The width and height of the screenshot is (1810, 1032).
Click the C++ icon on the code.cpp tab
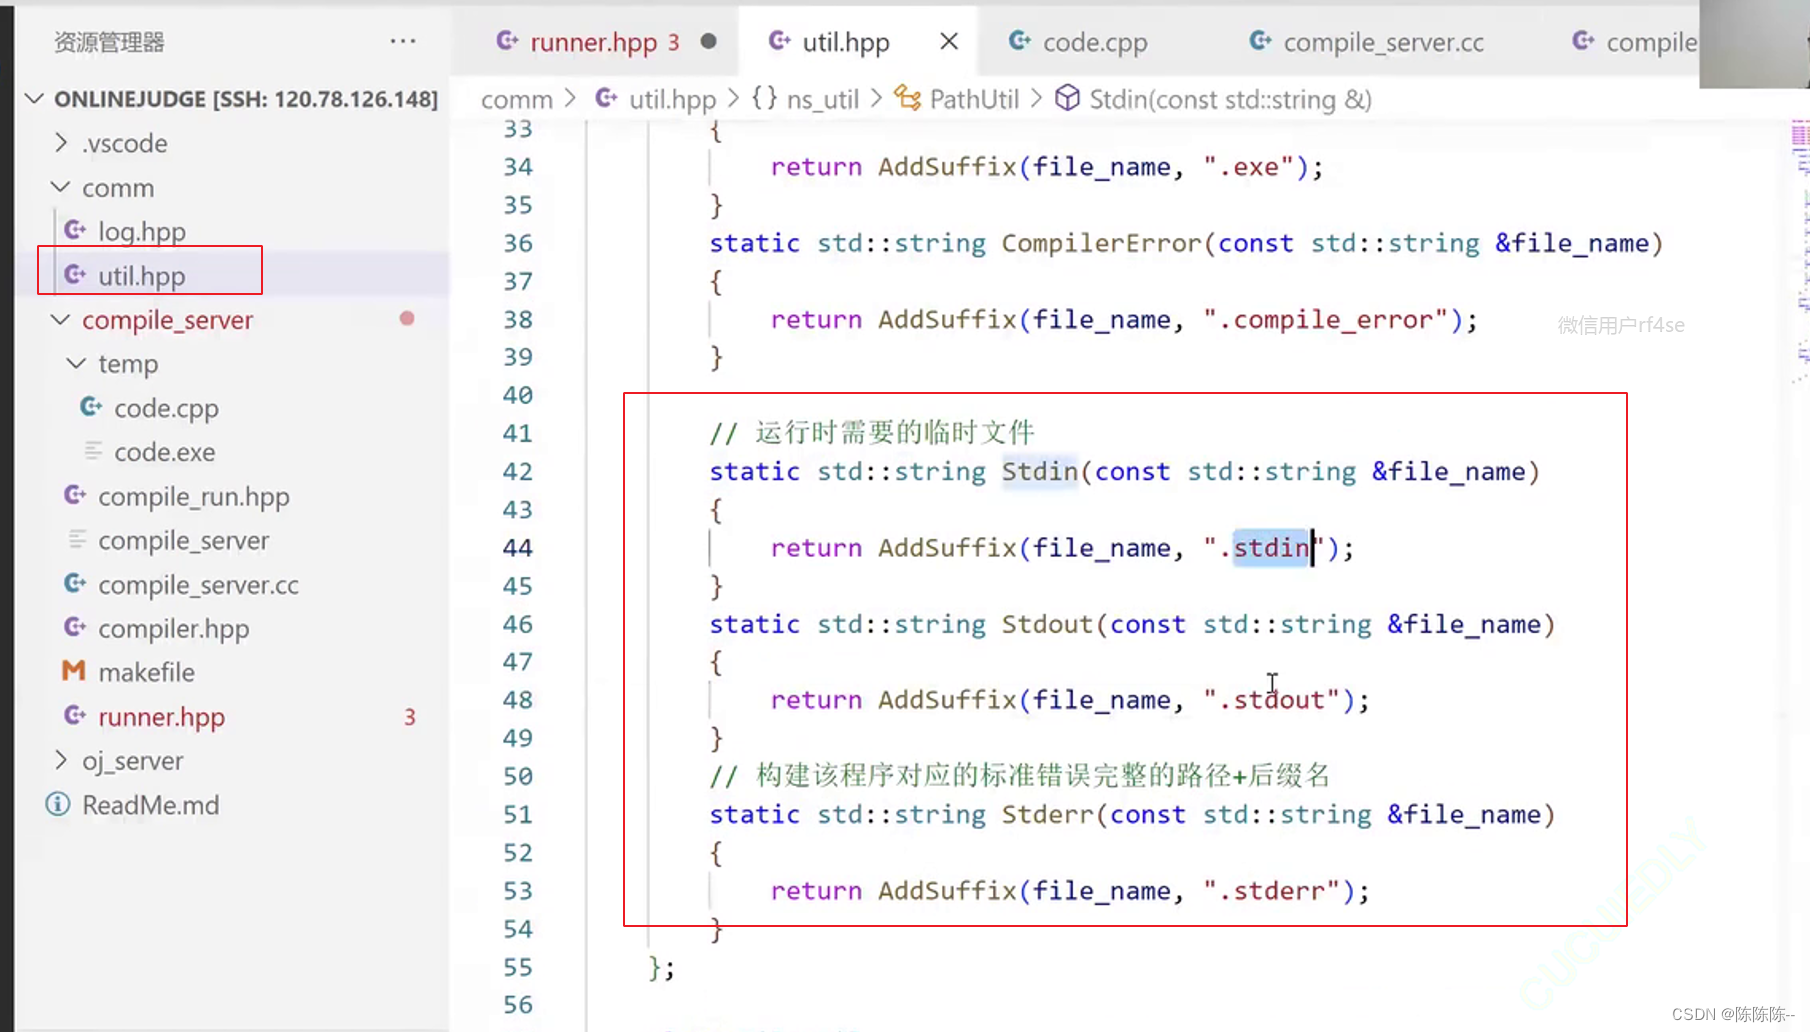pos(1020,41)
